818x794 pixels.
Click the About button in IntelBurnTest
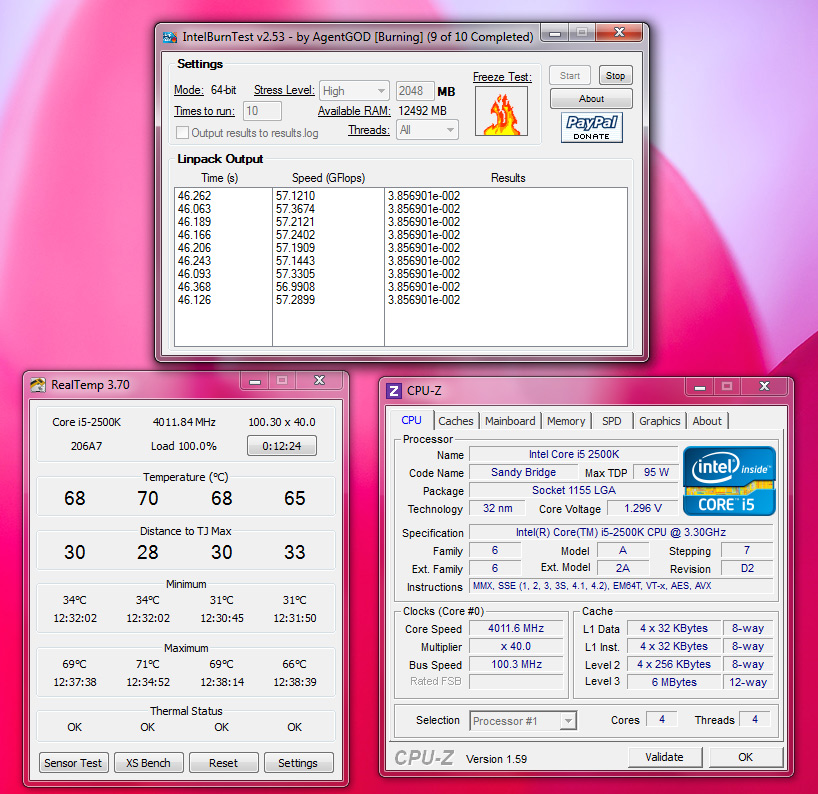click(x=591, y=99)
